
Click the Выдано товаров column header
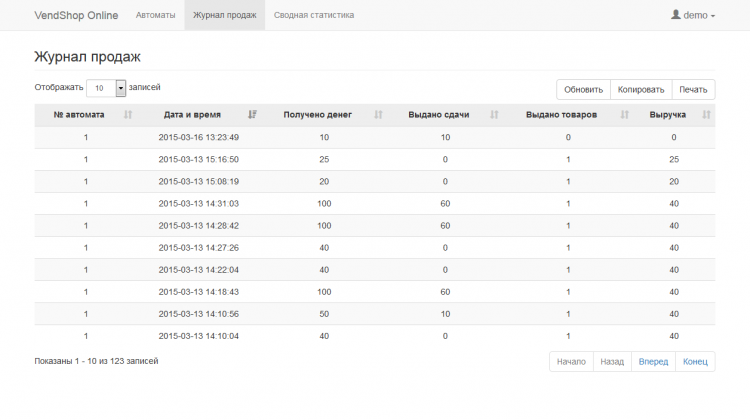click(x=568, y=115)
